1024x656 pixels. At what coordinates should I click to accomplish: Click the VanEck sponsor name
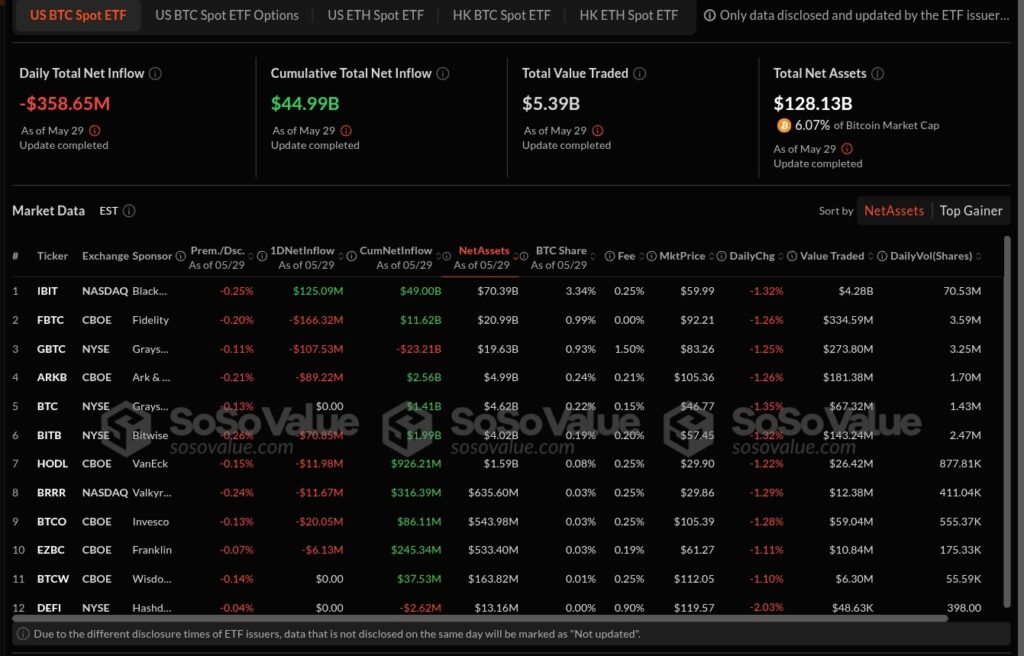pos(150,464)
